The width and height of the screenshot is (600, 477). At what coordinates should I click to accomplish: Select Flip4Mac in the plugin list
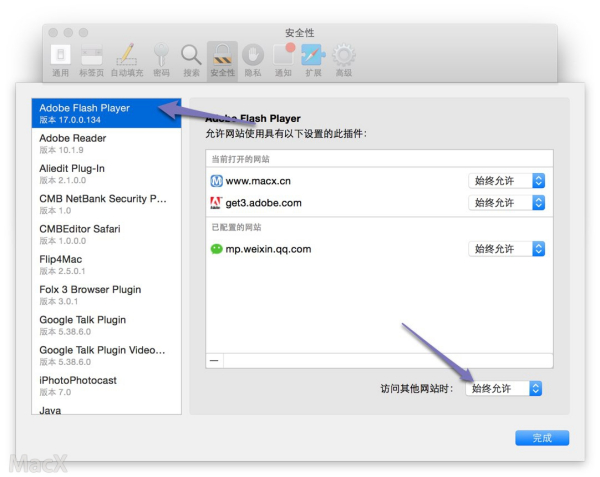[x=106, y=265]
